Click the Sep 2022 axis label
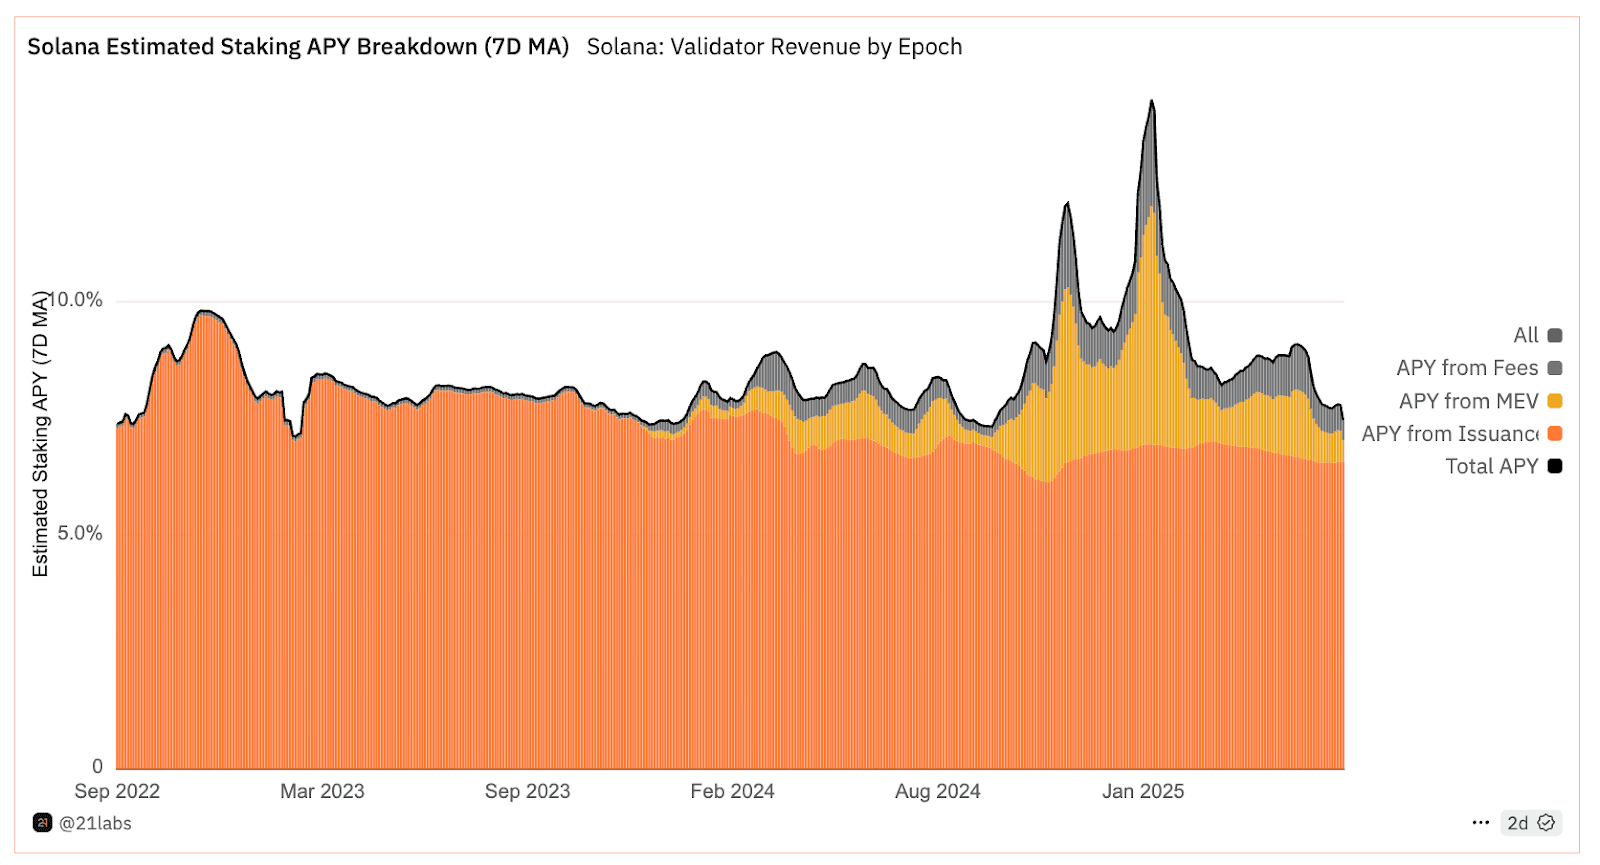The image size is (1600, 865). pos(117,791)
